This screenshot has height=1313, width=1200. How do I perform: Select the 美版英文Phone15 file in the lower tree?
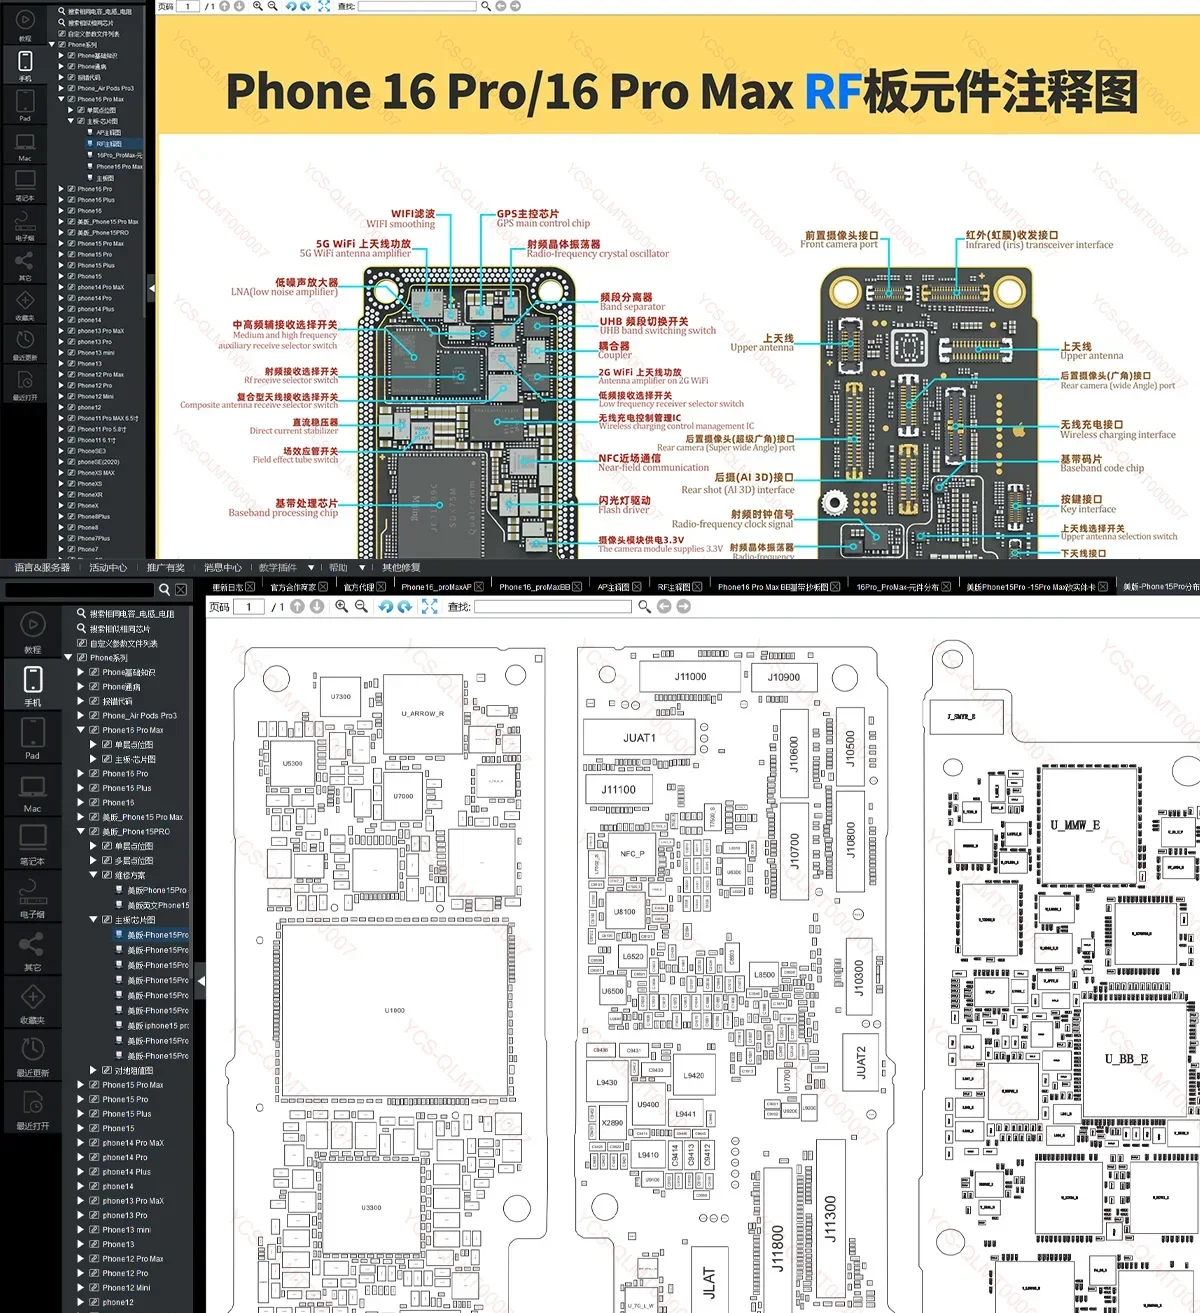pyautogui.click(x=158, y=905)
